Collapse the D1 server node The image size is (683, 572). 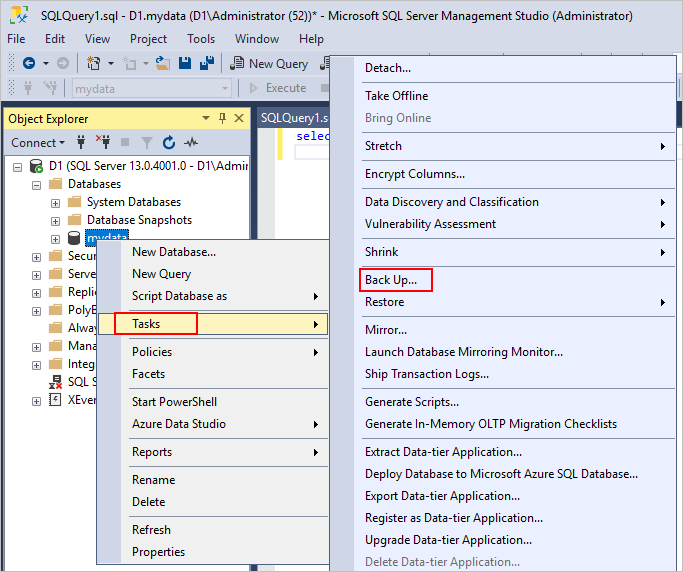point(17,167)
